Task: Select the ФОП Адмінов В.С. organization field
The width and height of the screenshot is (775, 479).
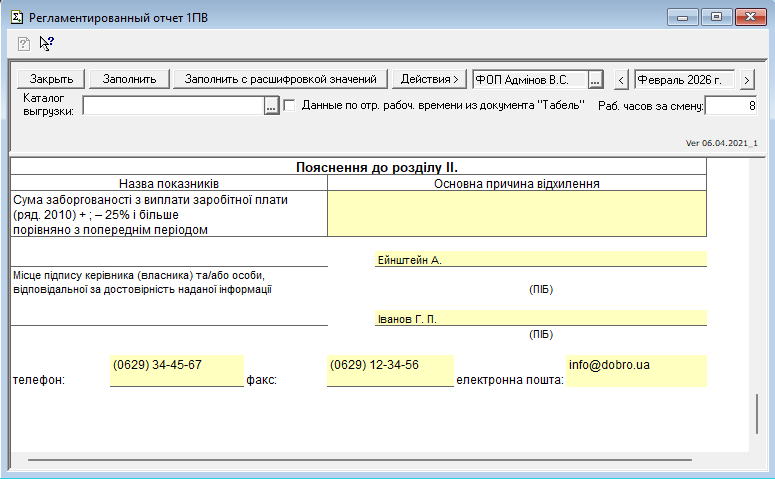Action: (529, 79)
